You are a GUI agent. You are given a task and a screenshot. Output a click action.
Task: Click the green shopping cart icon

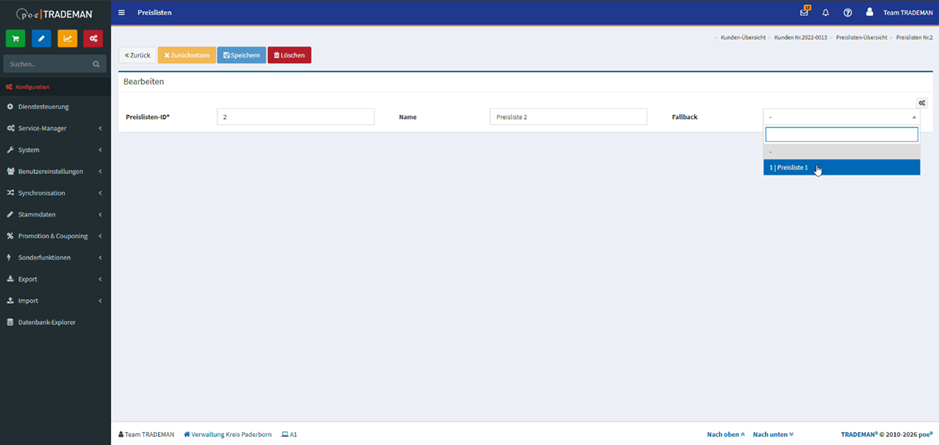tap(15, 38)
